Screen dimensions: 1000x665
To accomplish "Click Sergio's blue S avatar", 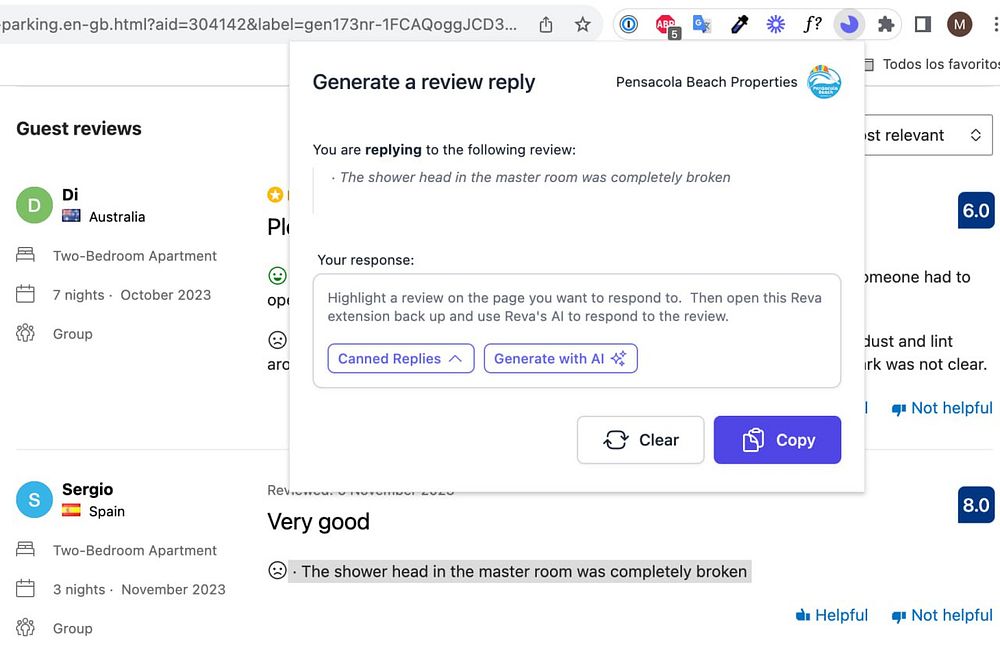I will tap(34, 499).
